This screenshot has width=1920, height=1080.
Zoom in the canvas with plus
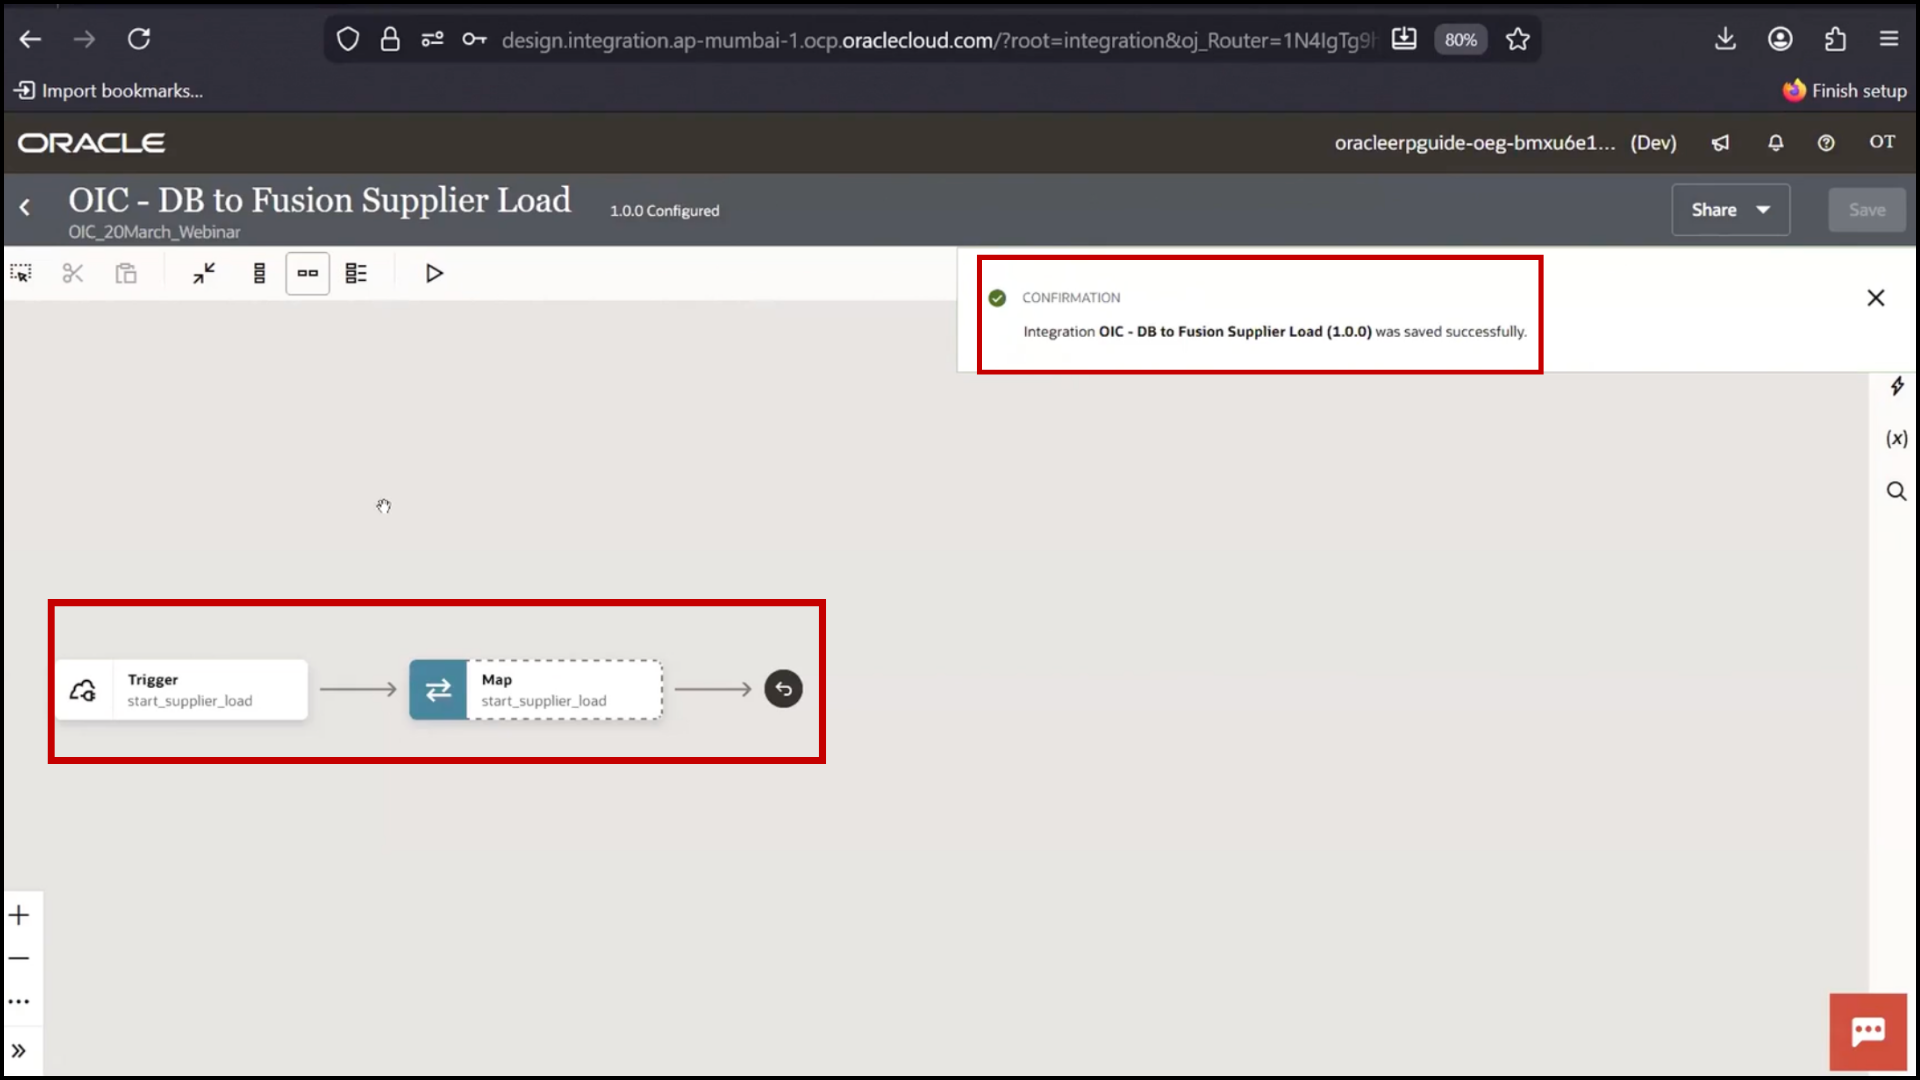(19, 915)
